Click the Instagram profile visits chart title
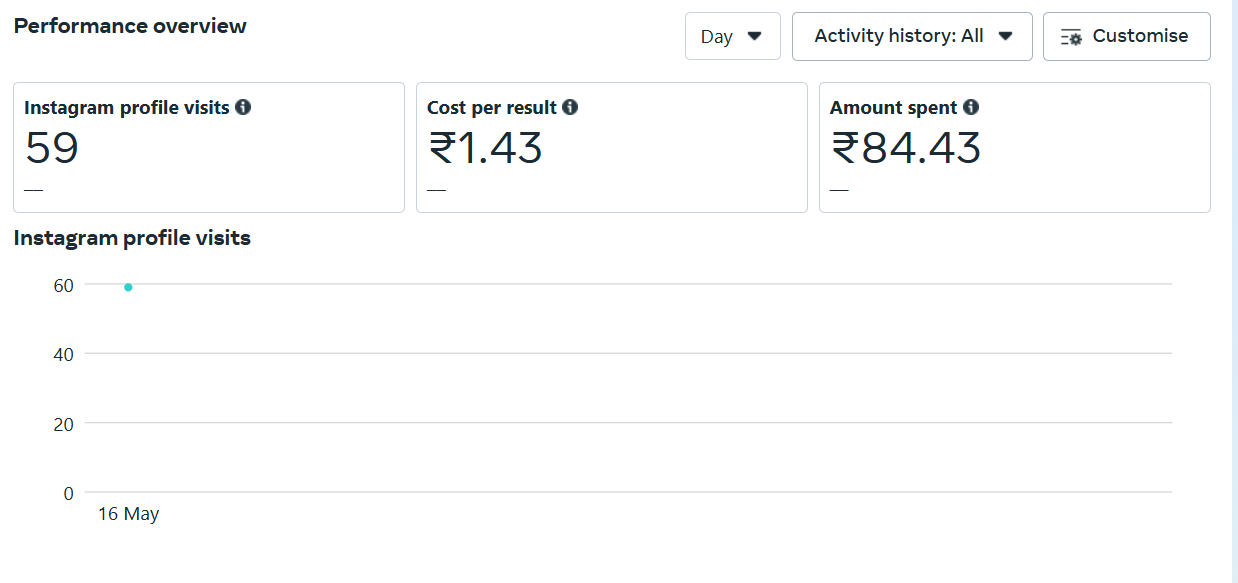The image size is (1238, 583). (x=132, y=238)
